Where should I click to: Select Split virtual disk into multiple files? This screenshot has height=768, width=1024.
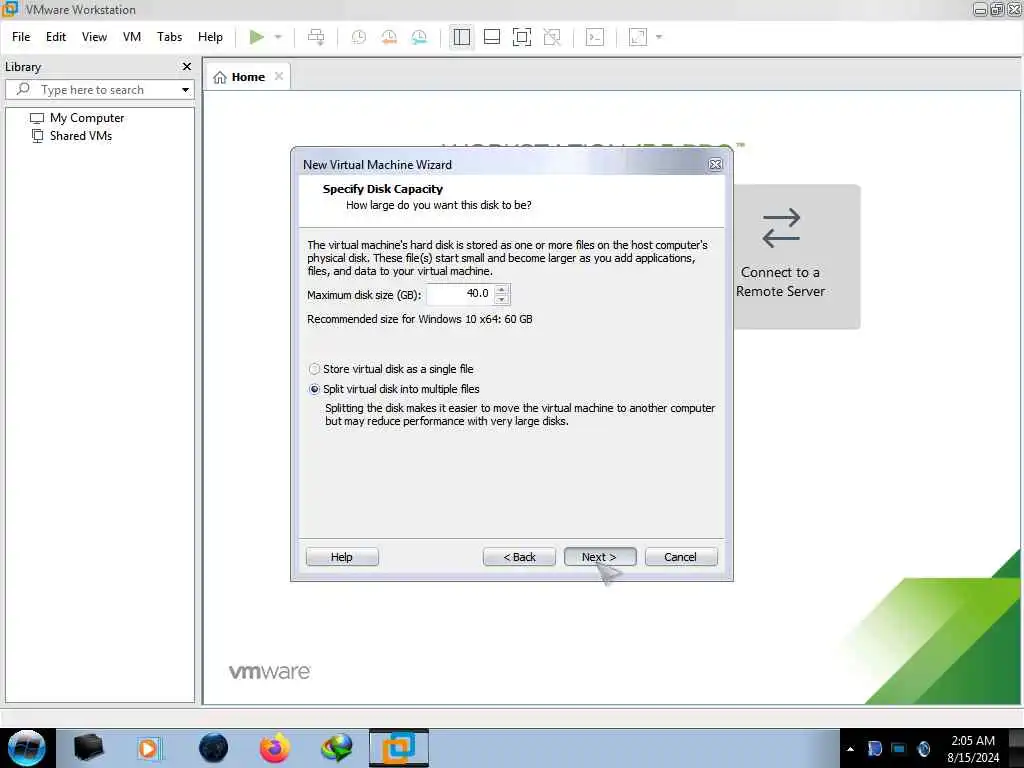click(x=394, y=389)
